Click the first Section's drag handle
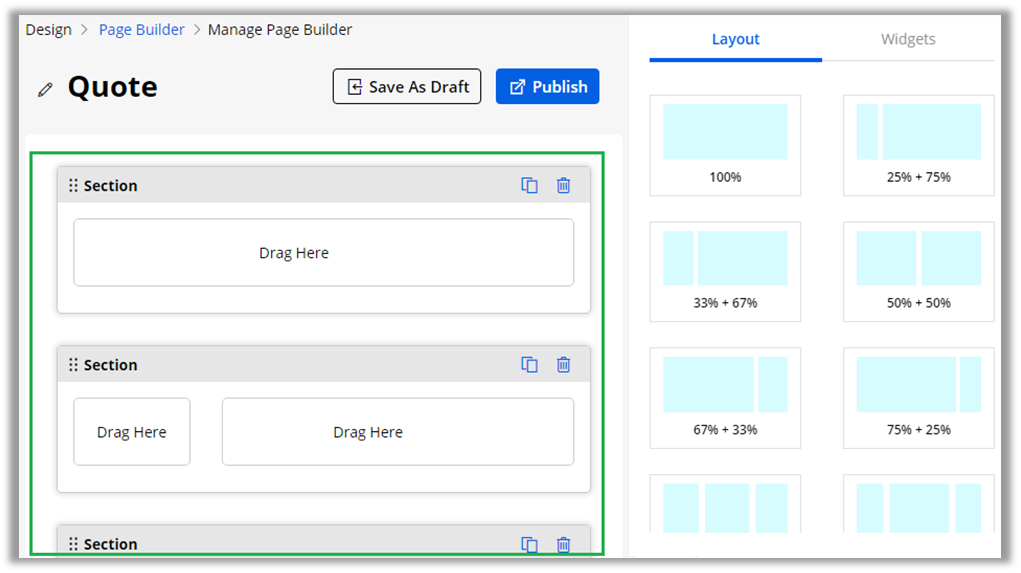 (x=73, y=185)
